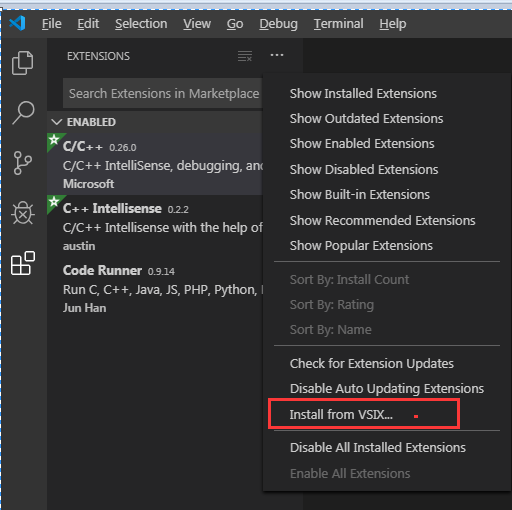Open the Go menu
This screenshot has width=512, height=510.
[x=235, y=24]
